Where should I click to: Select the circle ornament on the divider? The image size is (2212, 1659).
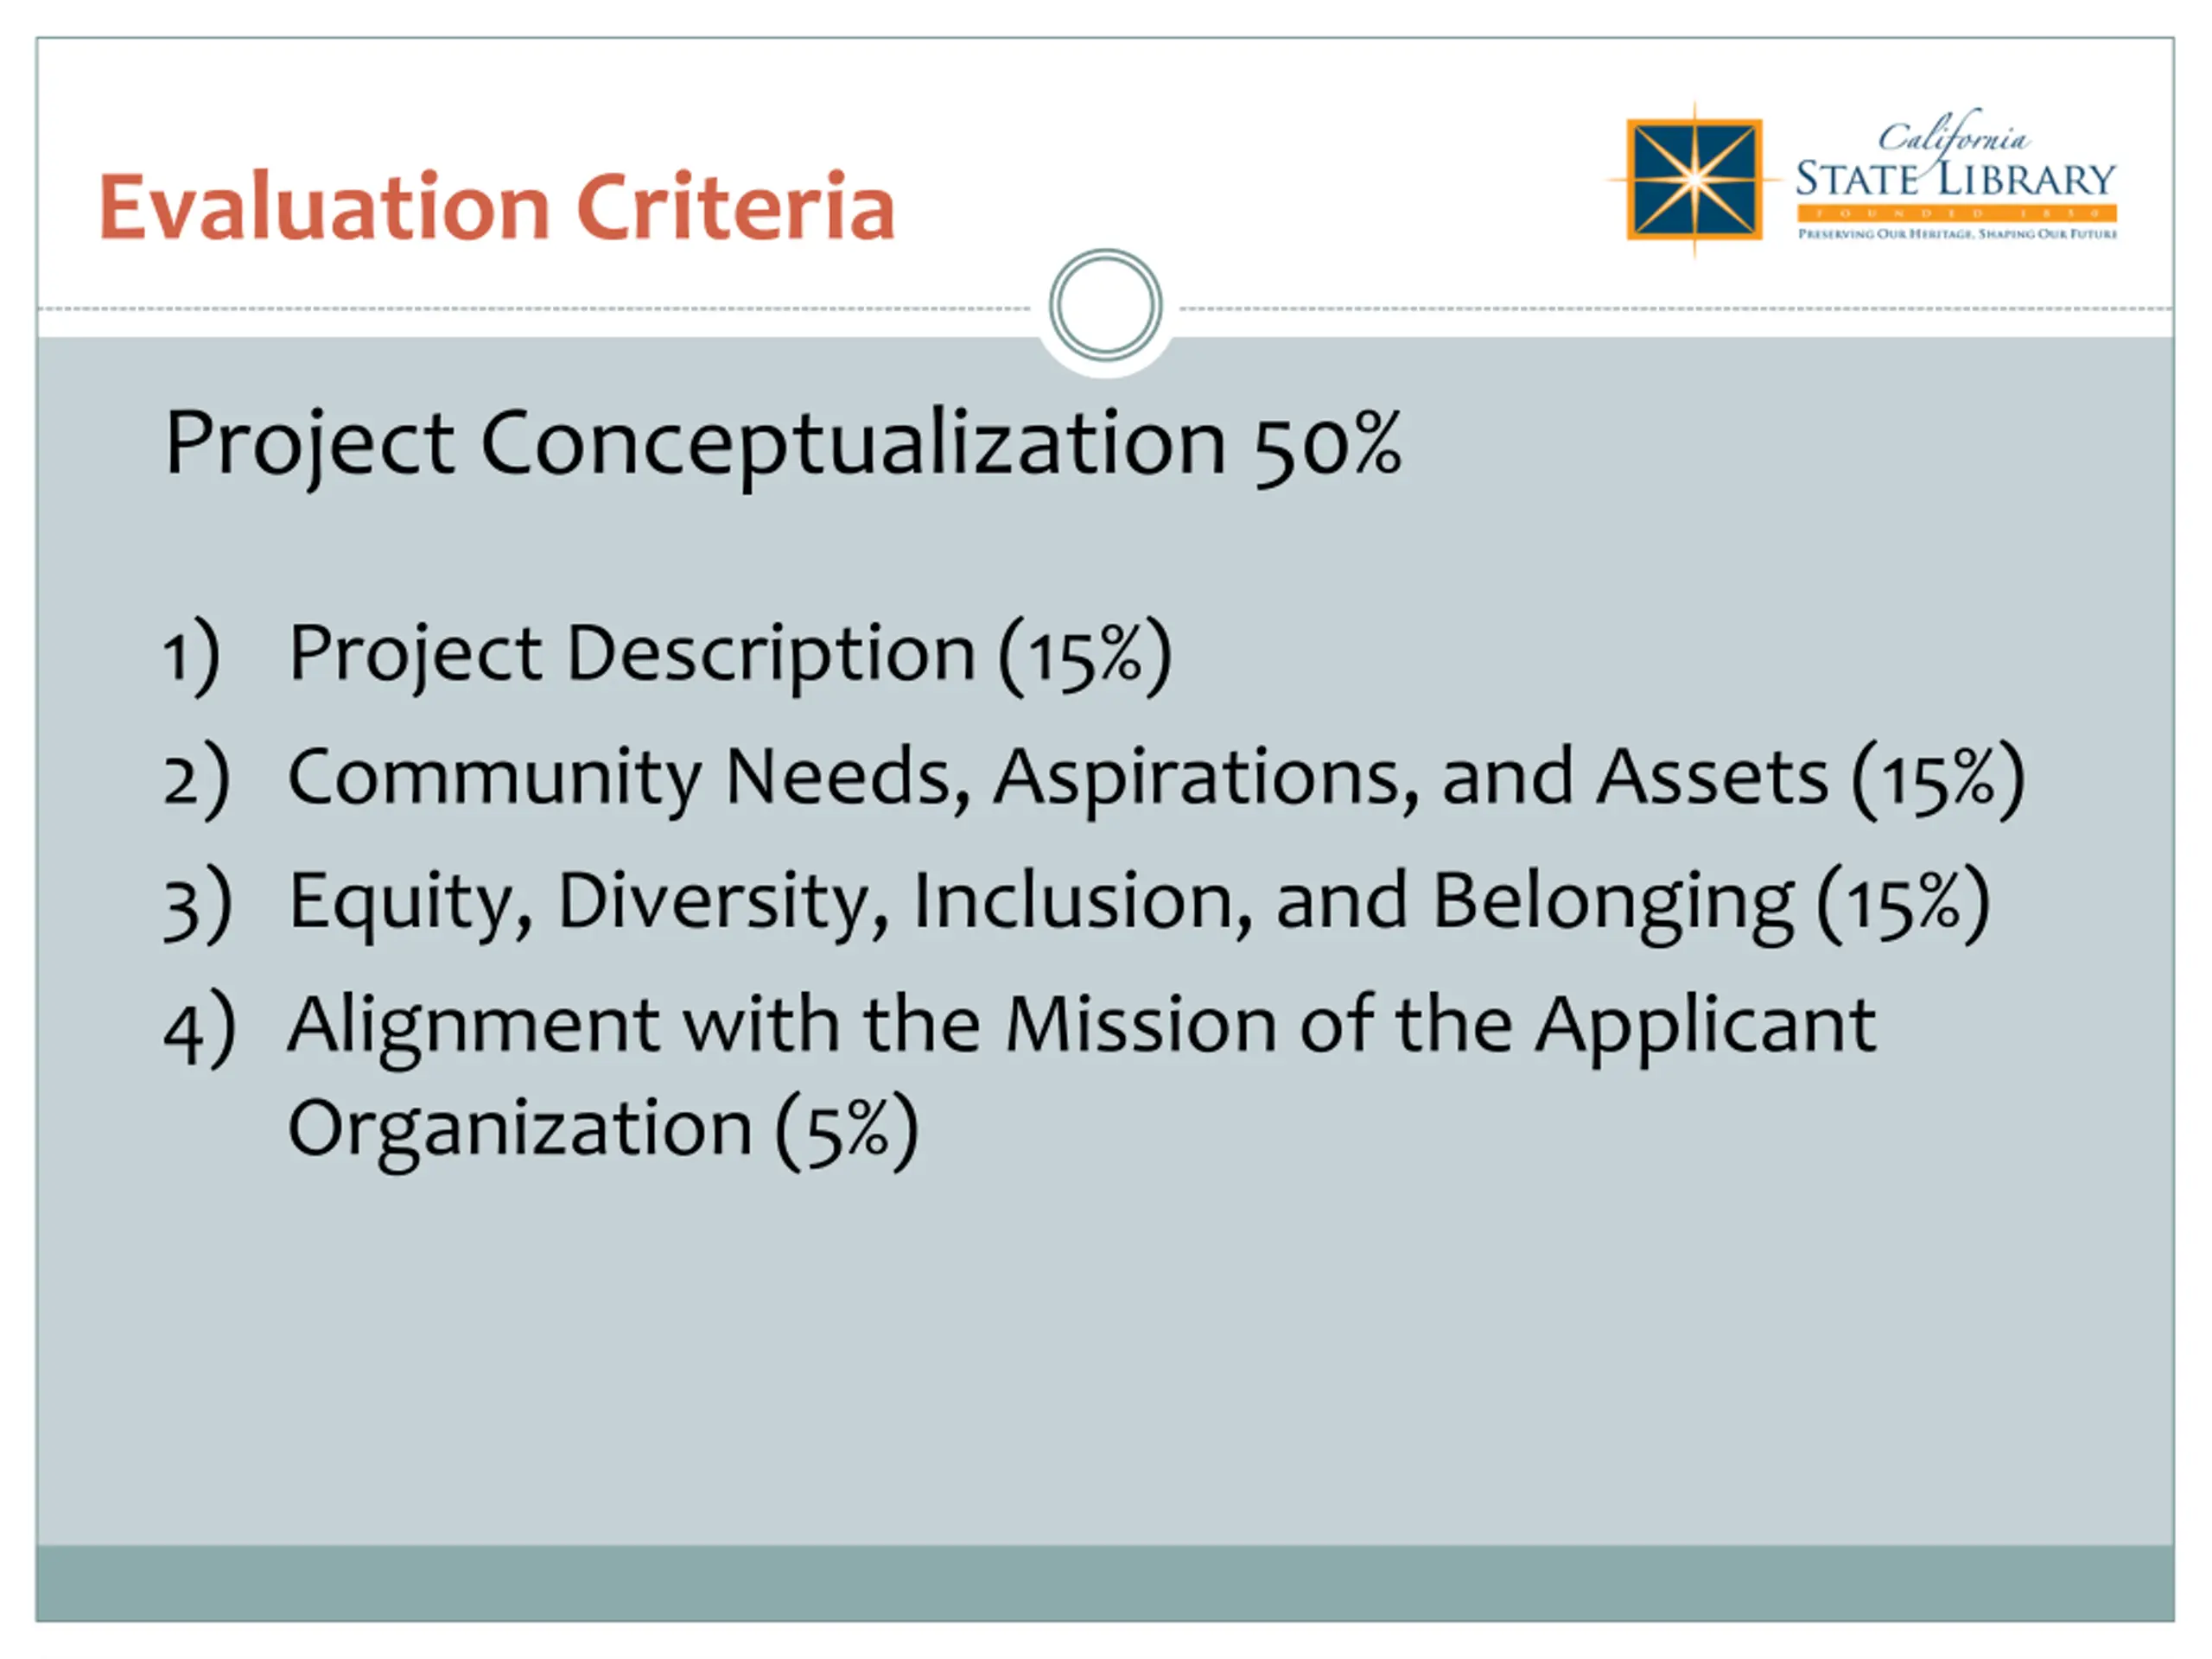pos(1105,305)
